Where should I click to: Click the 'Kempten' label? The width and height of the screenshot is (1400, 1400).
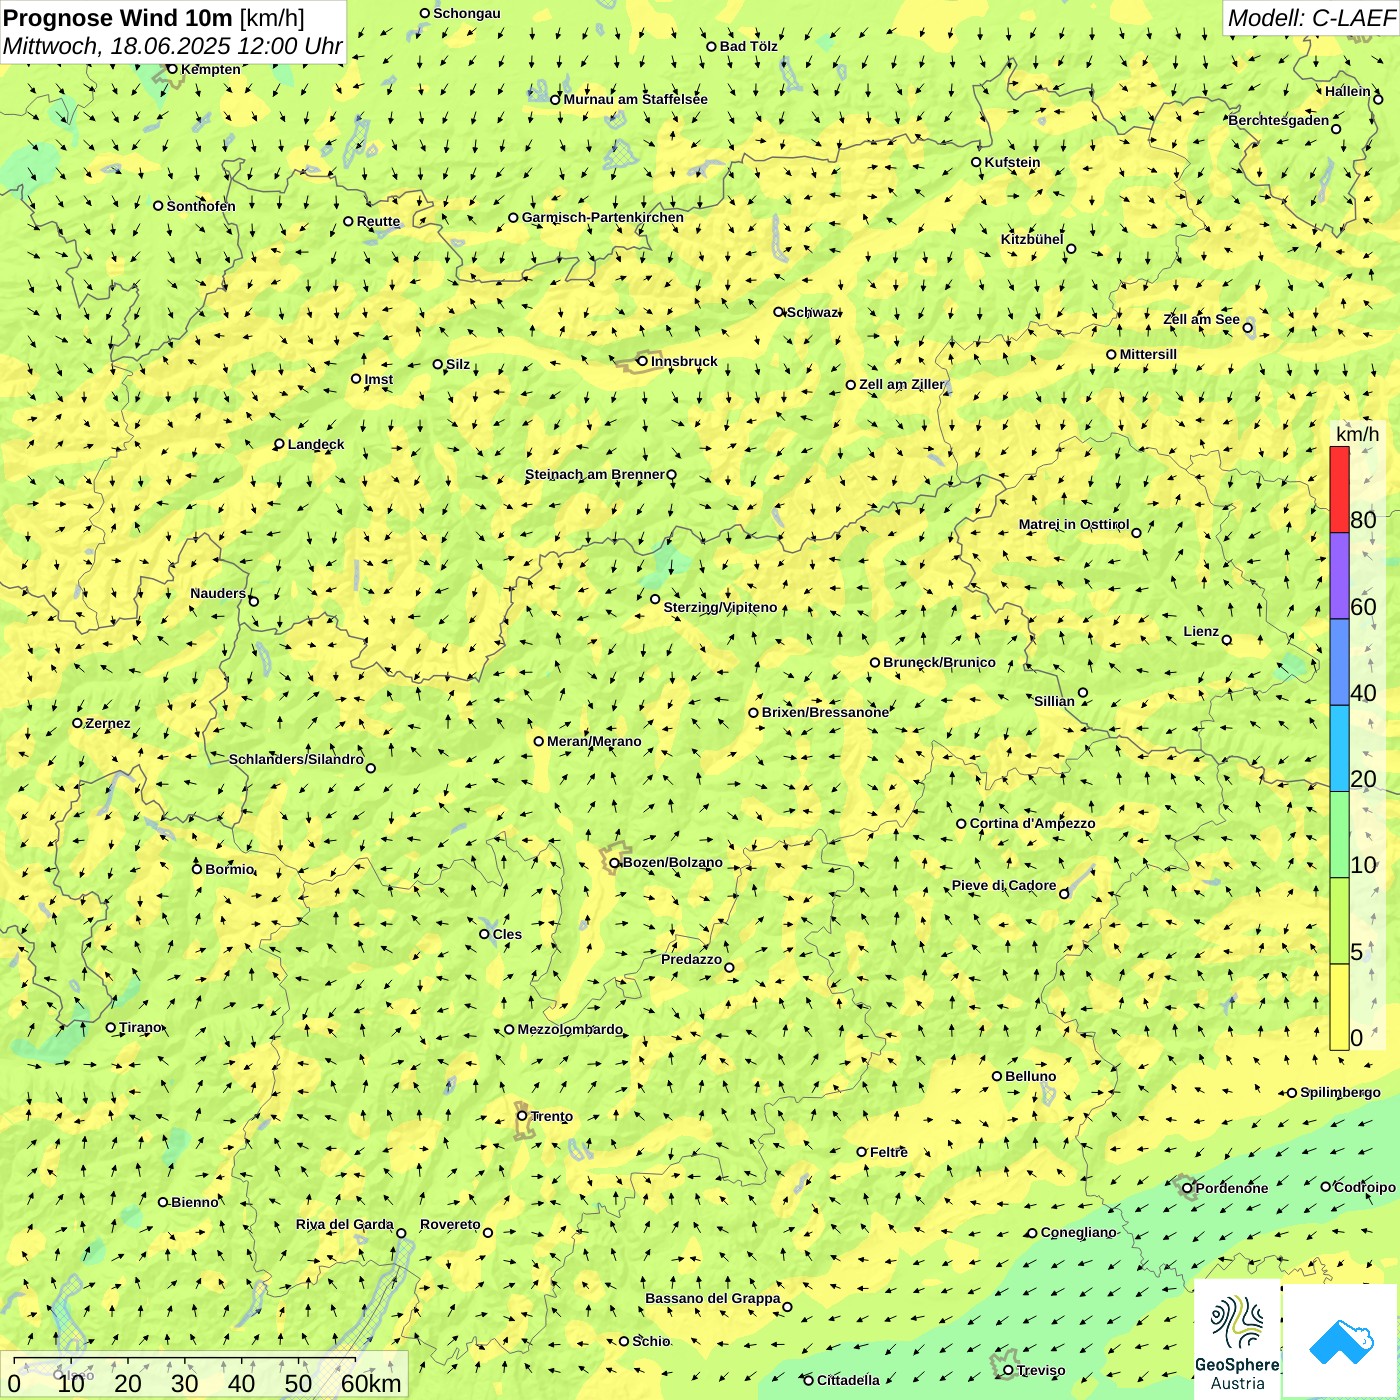211,69
